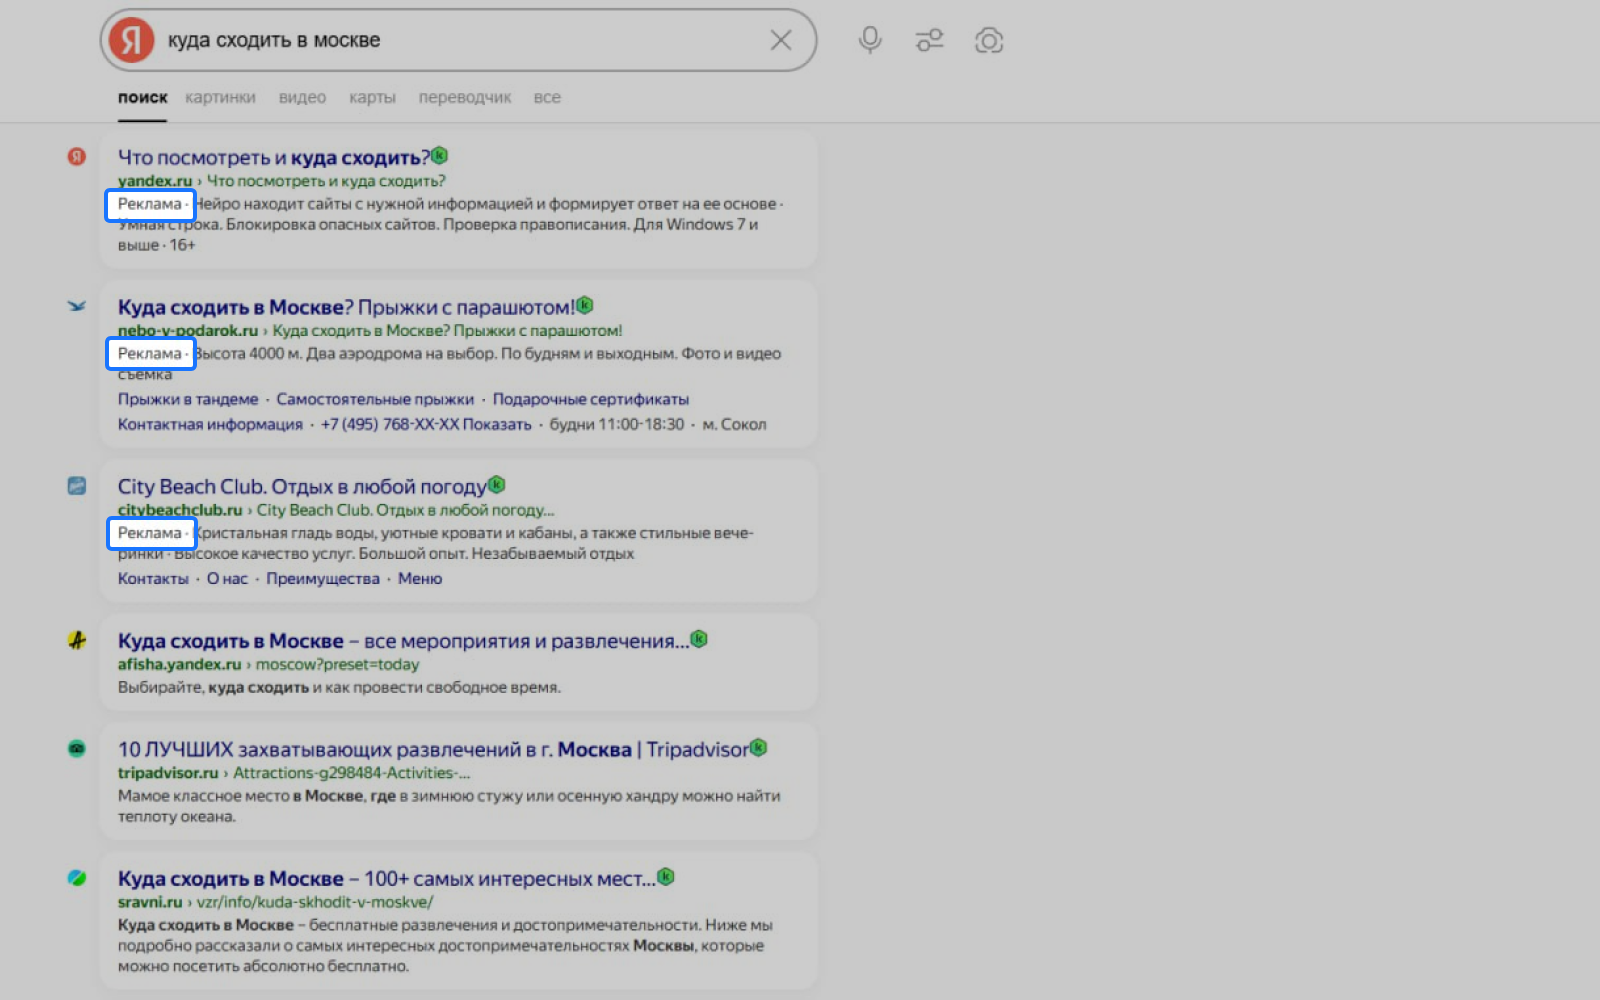The width and height of the screenshot is (1600, 1000).
Task: Click afisha.yandex.ru favicon beside result
Action: [77, 640]
